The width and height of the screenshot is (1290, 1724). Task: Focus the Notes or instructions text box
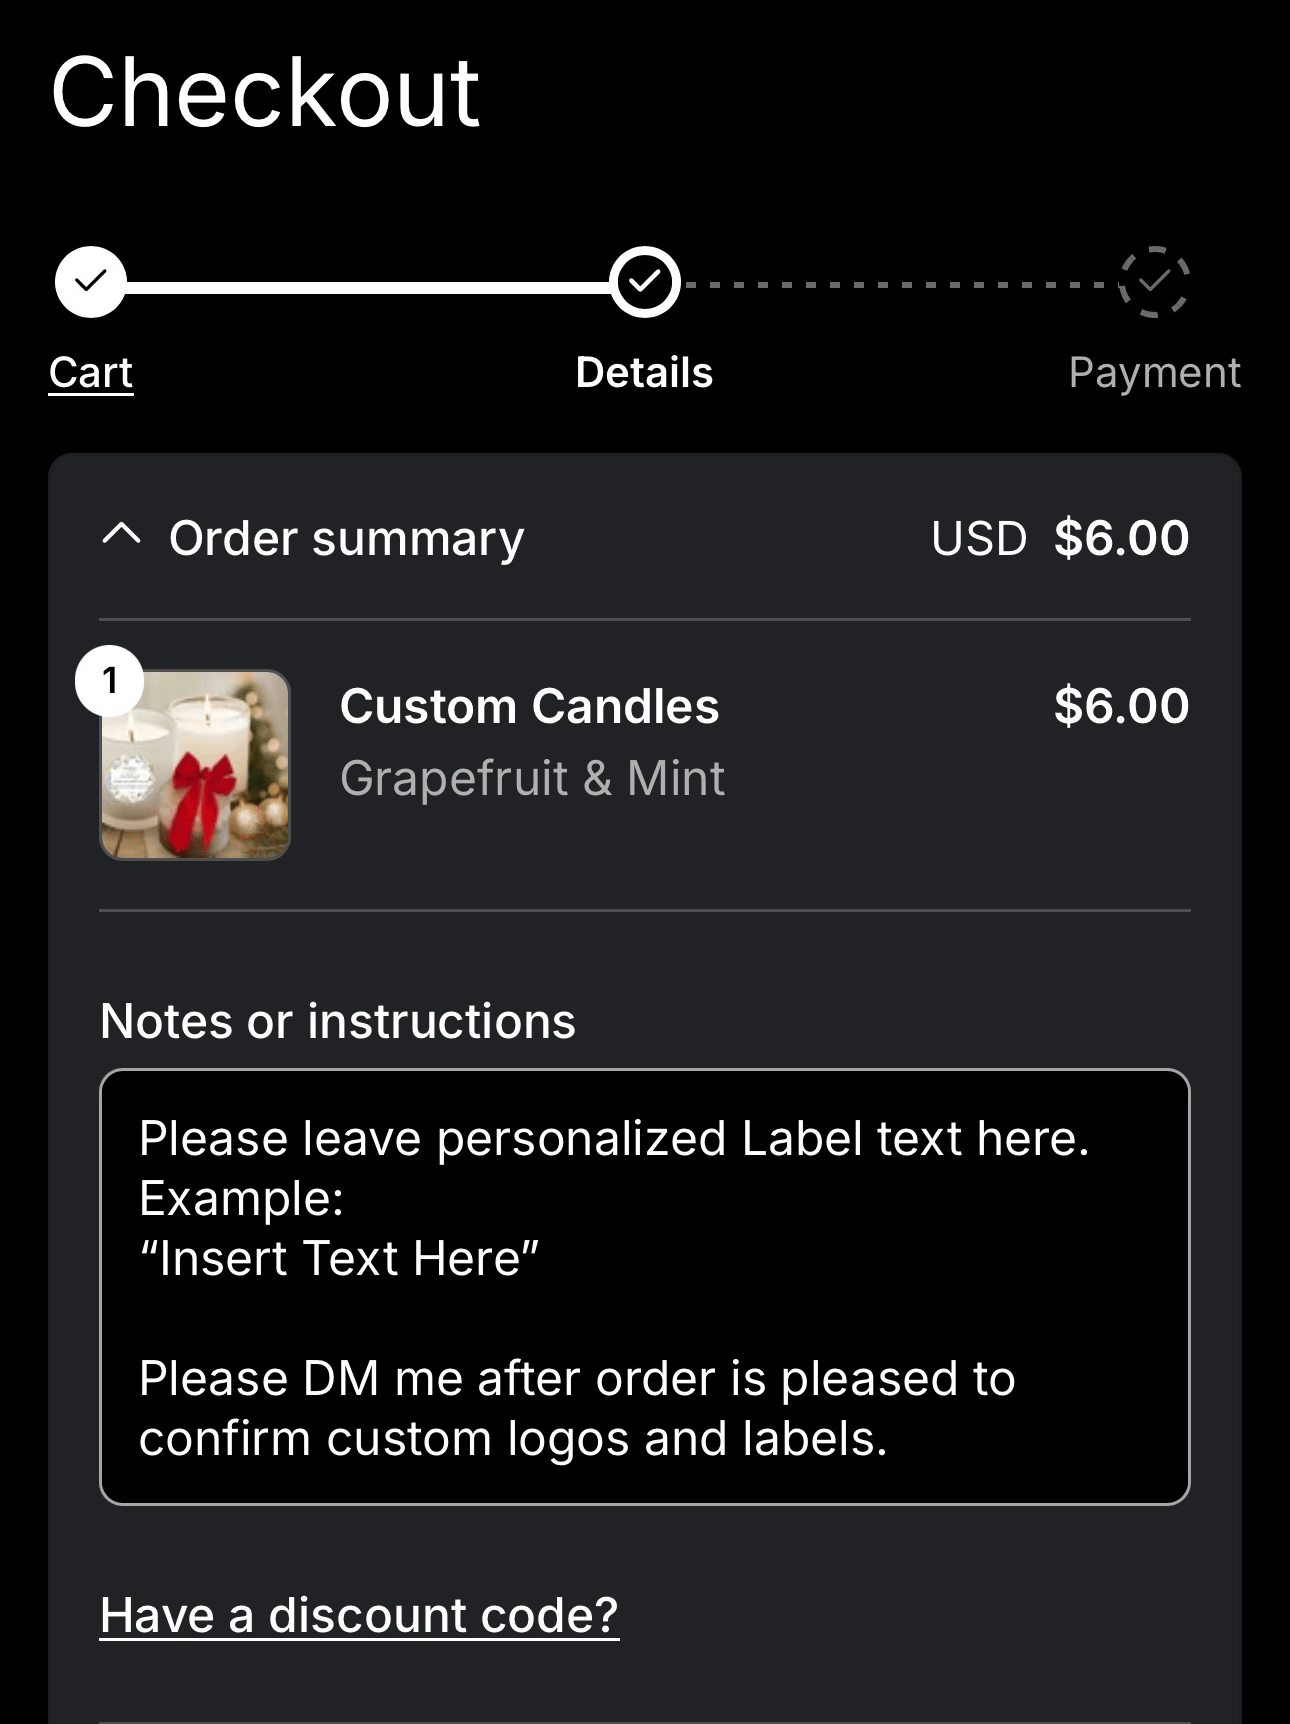click(645, 1287)
